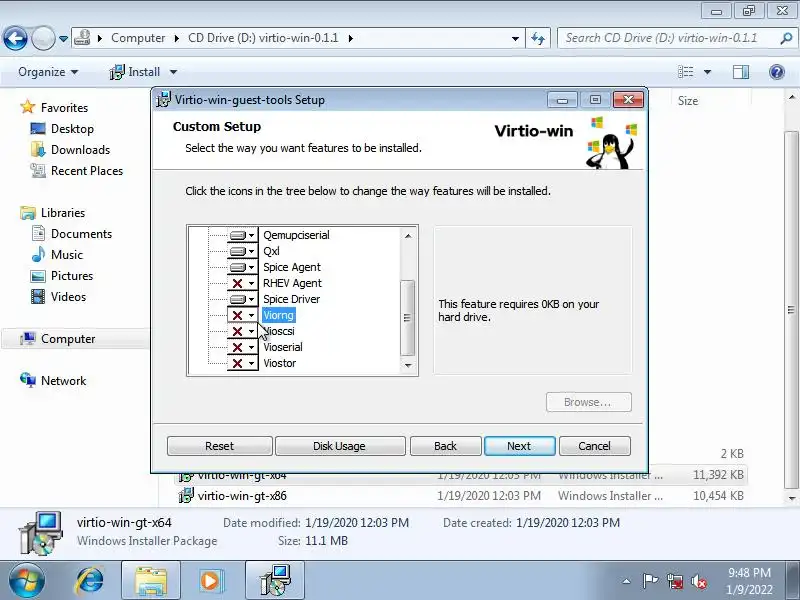This screenshot has width=800, height=600.
Task: Click the installer taskbar icon
Action: [x=274, y=581]
